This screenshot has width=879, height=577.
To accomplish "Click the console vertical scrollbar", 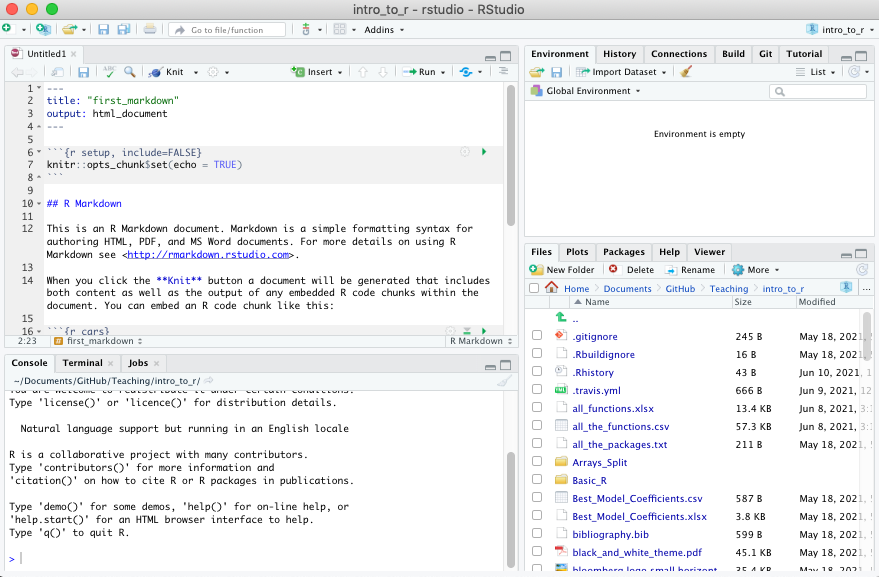I will 511,509.
